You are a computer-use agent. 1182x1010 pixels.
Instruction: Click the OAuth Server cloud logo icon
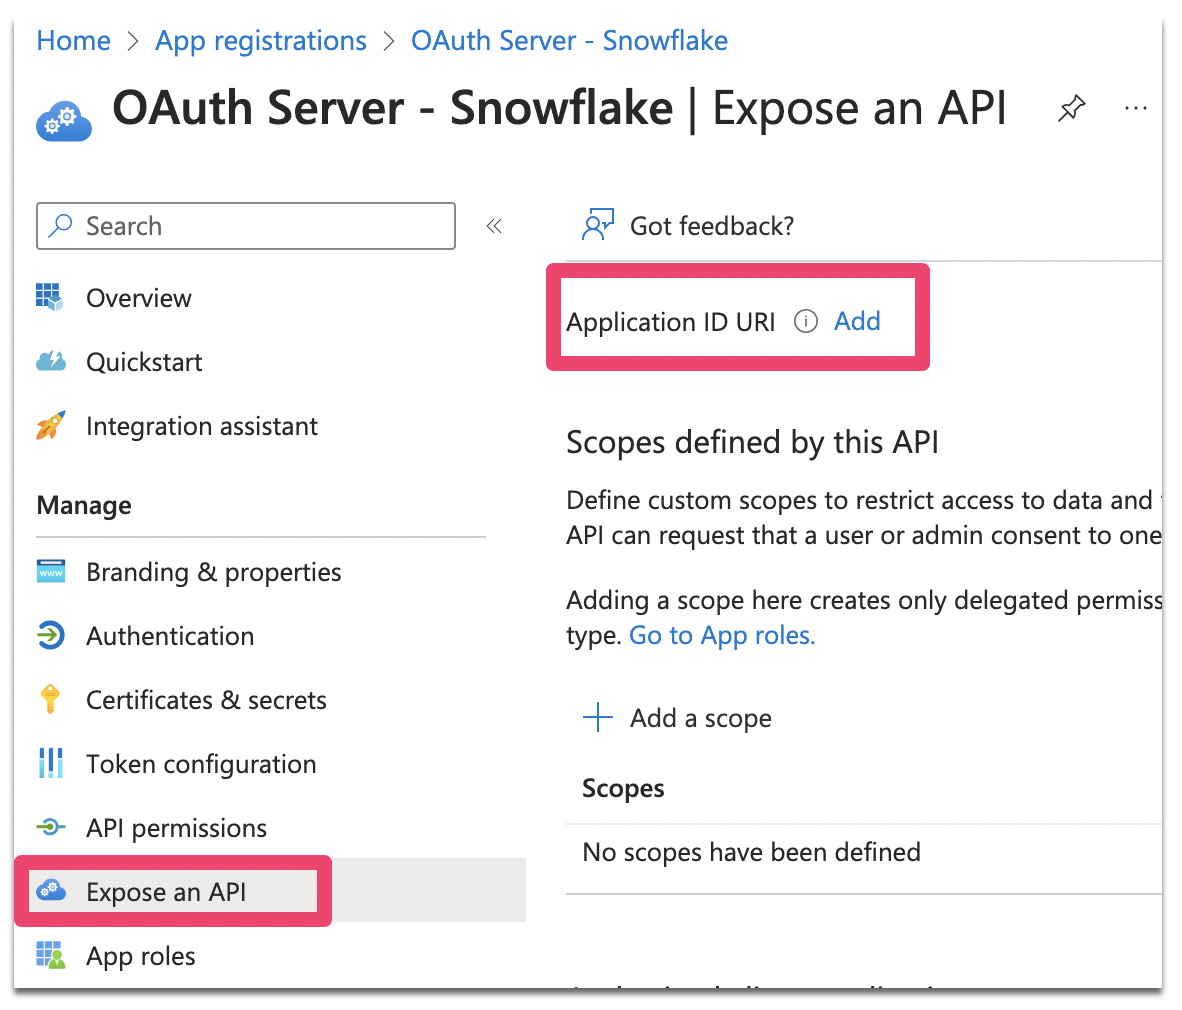[63, 121]
